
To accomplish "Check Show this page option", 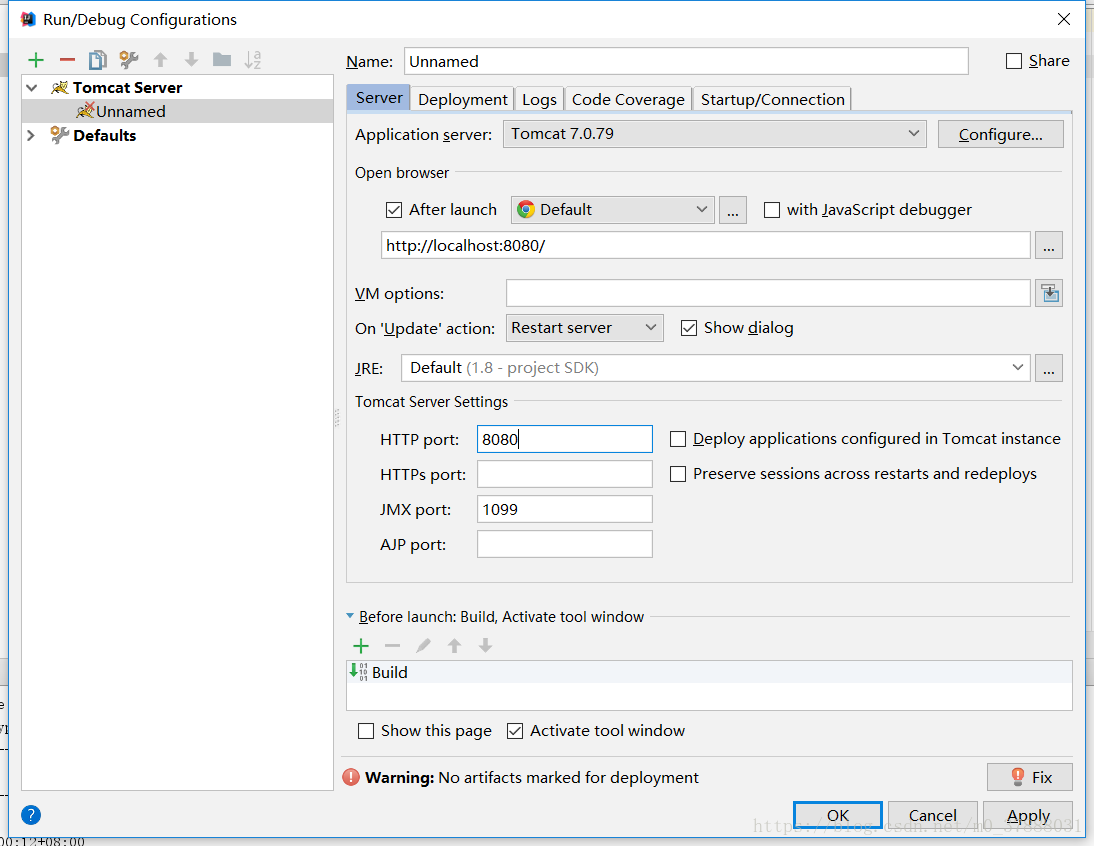I will pyautogui.click(x=366, y=731).
